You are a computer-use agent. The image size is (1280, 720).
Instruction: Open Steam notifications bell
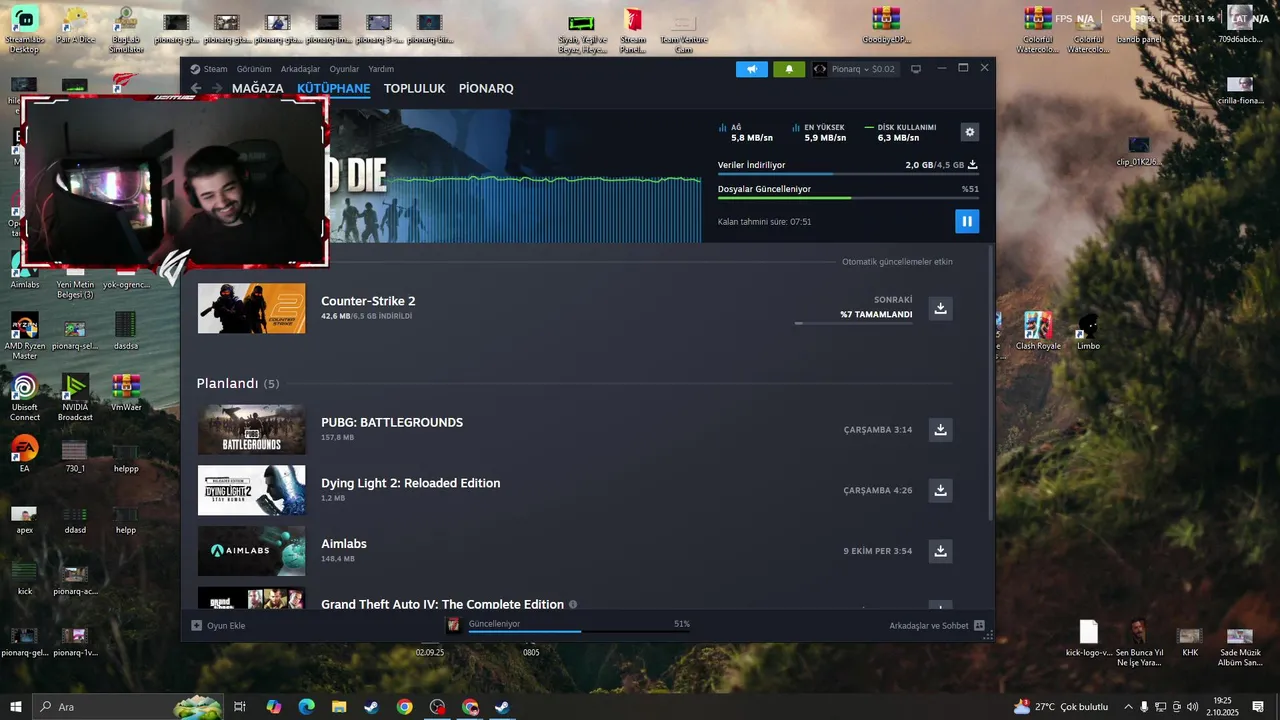[789, 69]
